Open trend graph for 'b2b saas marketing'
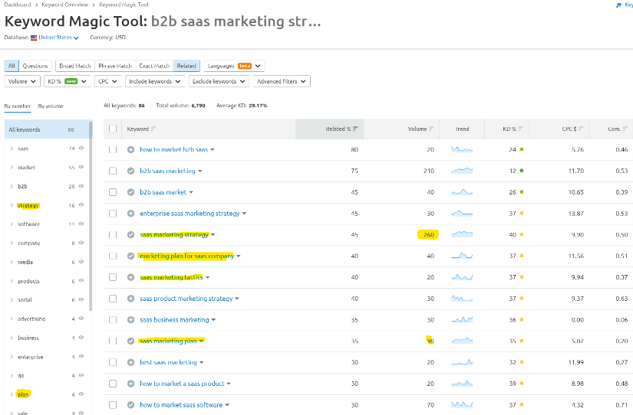 pyautogui.click(x=462, y=171)
